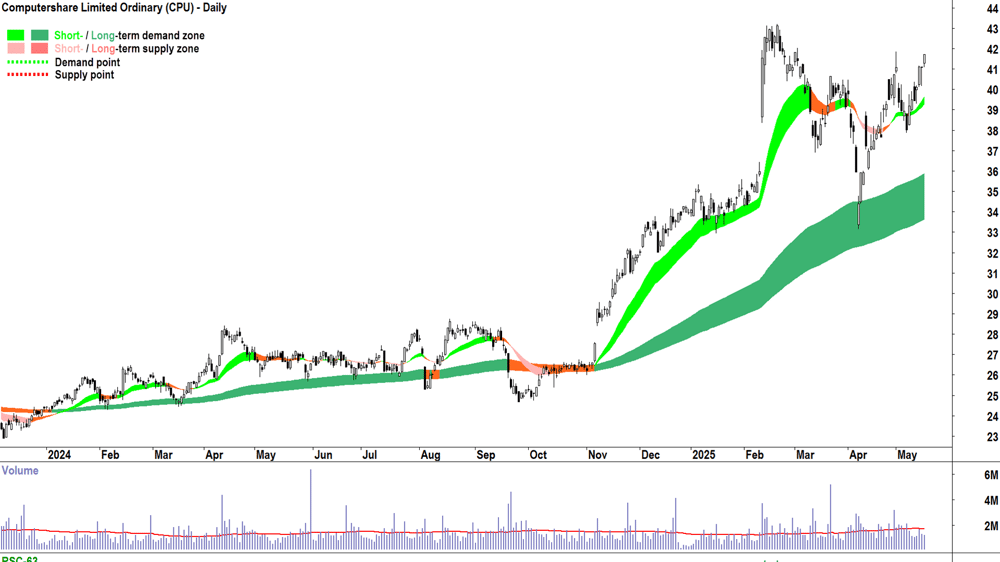The height and width of the screenshot is (562, 1000).
Task: Click the 'Demand point' legend text
Action: 87,62
